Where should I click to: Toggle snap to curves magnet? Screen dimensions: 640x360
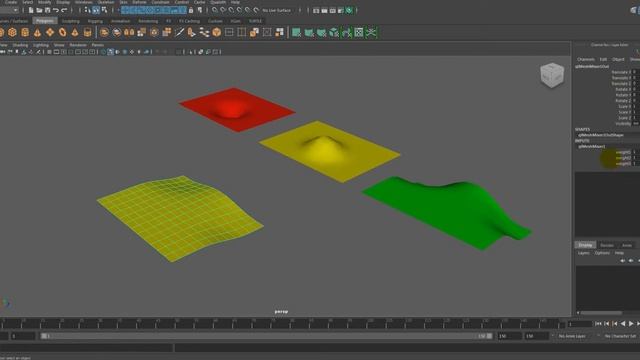pos(223,10)
